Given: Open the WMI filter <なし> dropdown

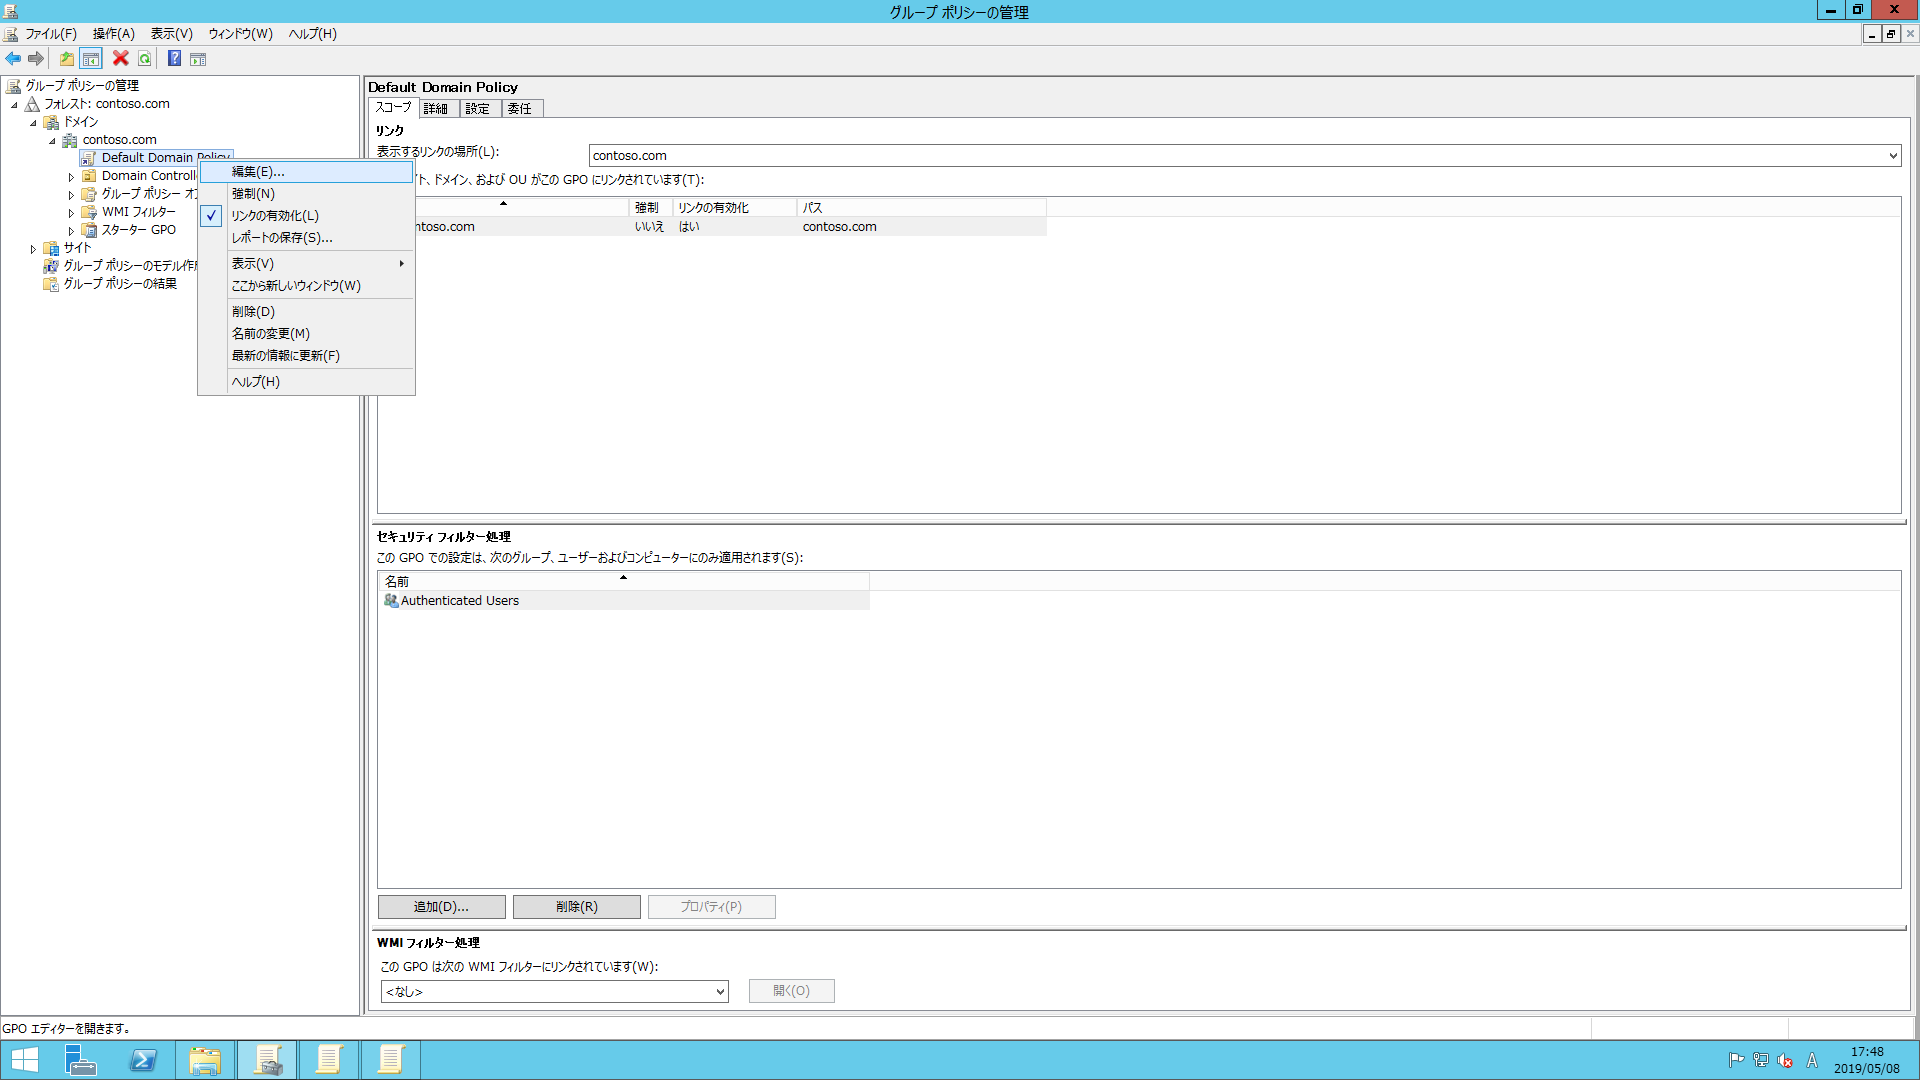Looking at the screenshot, I should pos(719,992).
